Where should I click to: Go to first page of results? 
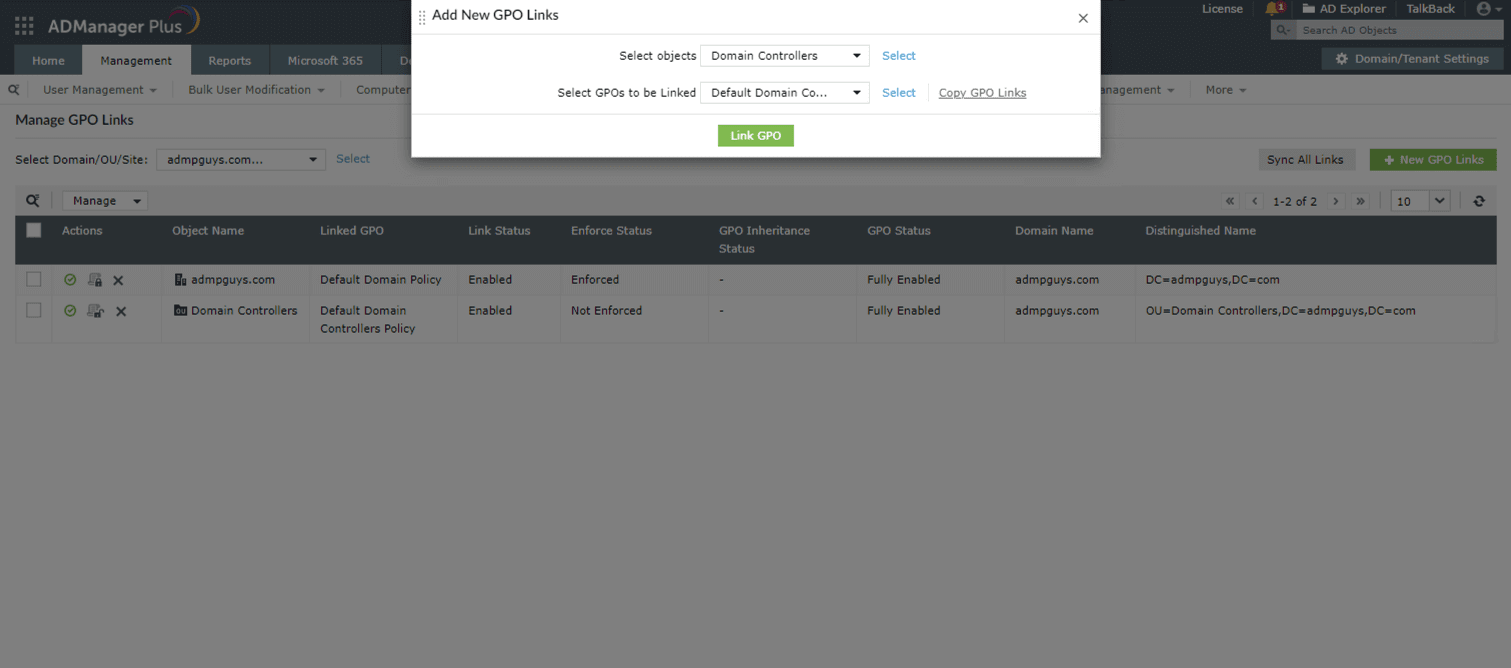click(1230, 201)
